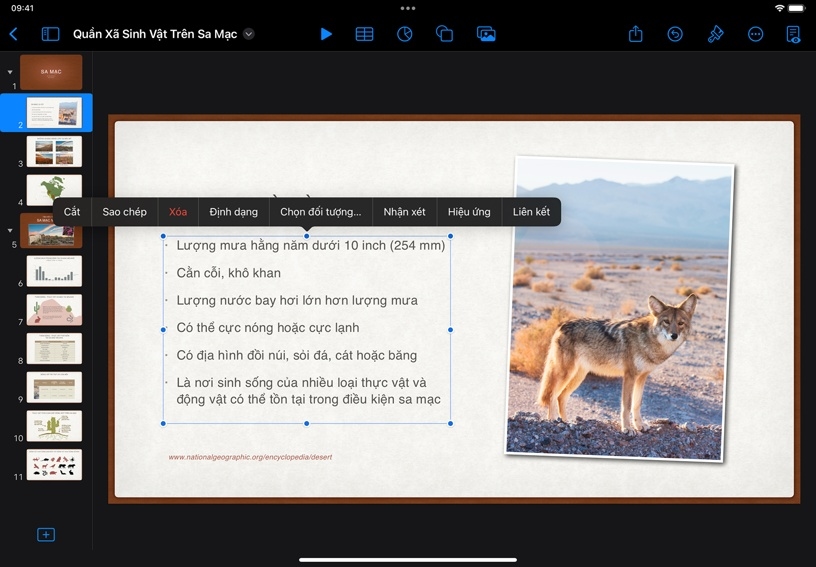Open the chart insert icon
This screenshot has height=567, width=816.
click(404, 34)
